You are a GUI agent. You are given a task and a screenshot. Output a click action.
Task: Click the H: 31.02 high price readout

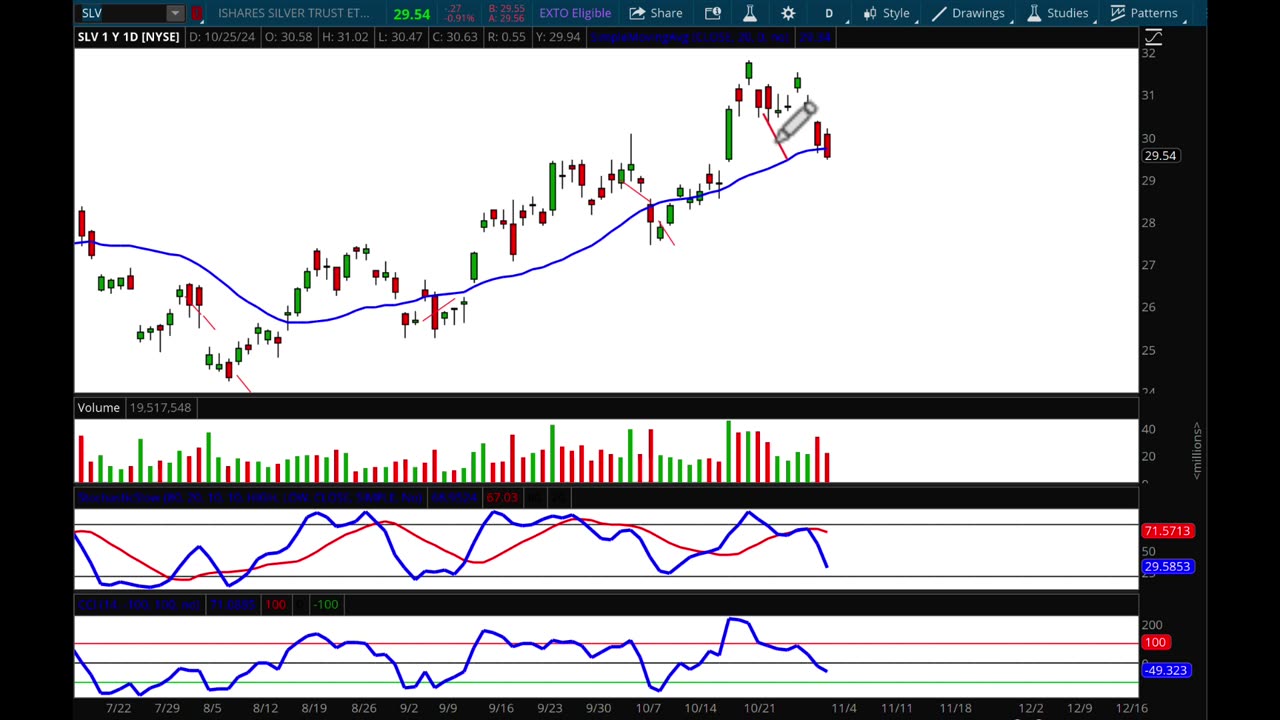pos(345,37)
